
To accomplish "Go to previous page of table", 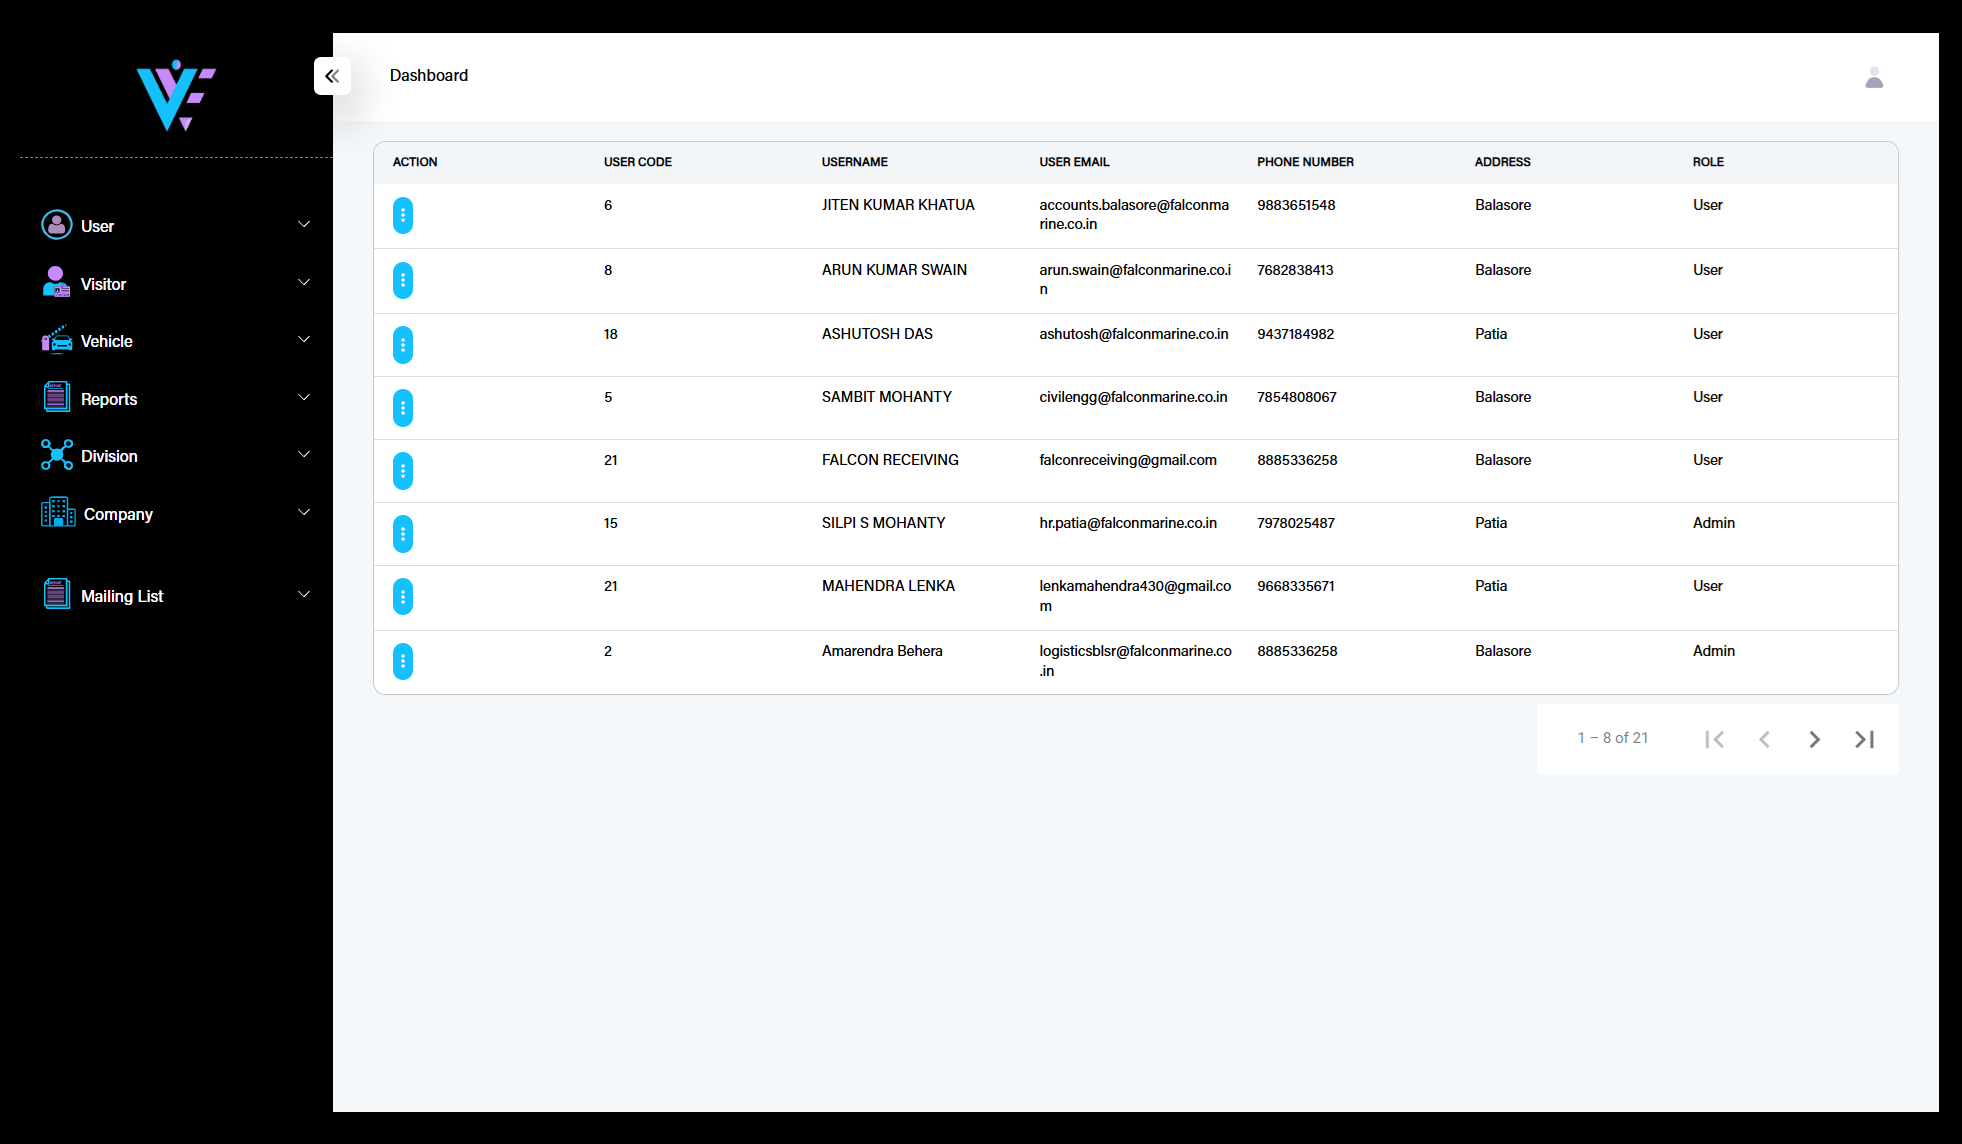I will [x=1764, y=739].
